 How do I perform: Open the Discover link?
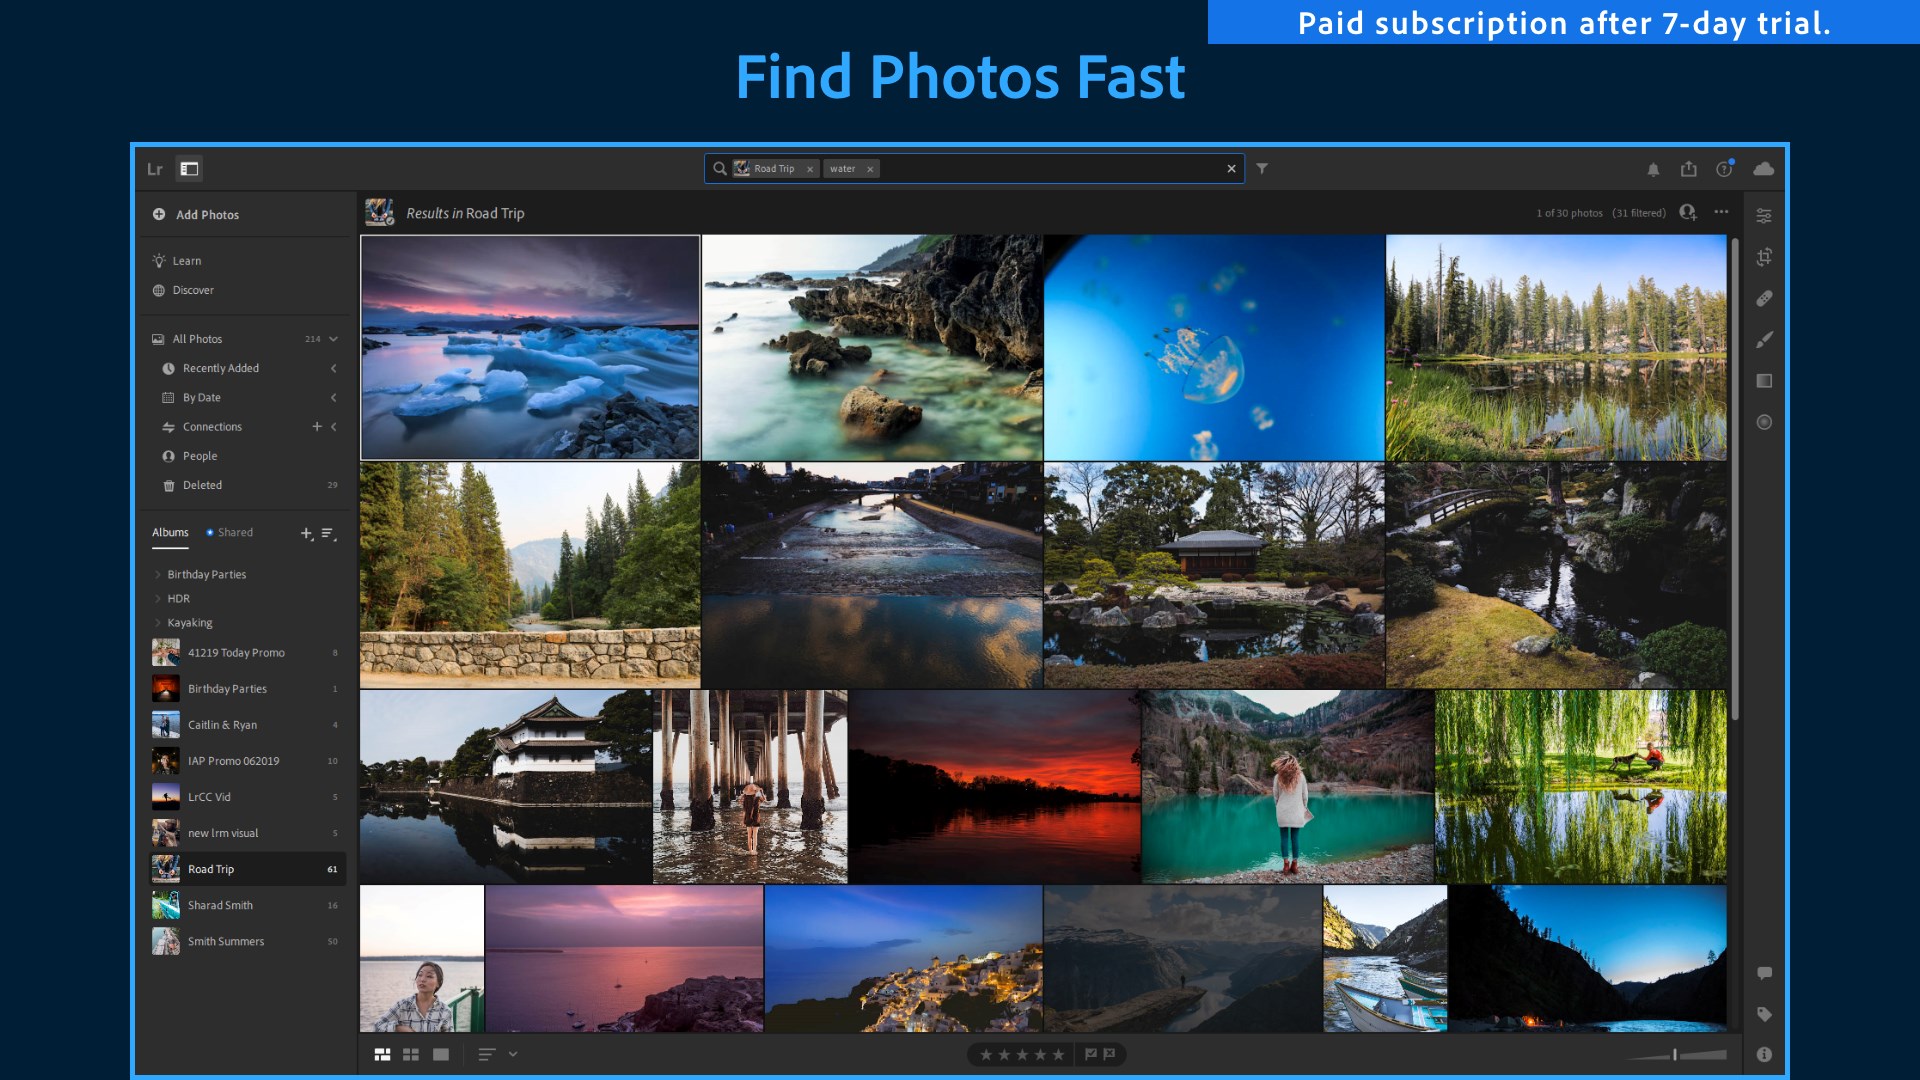193,290
